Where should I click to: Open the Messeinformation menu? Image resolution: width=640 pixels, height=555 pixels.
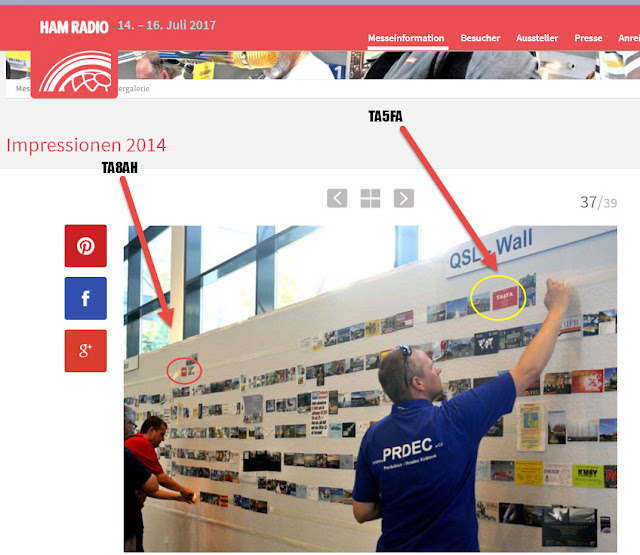point(406,38)
